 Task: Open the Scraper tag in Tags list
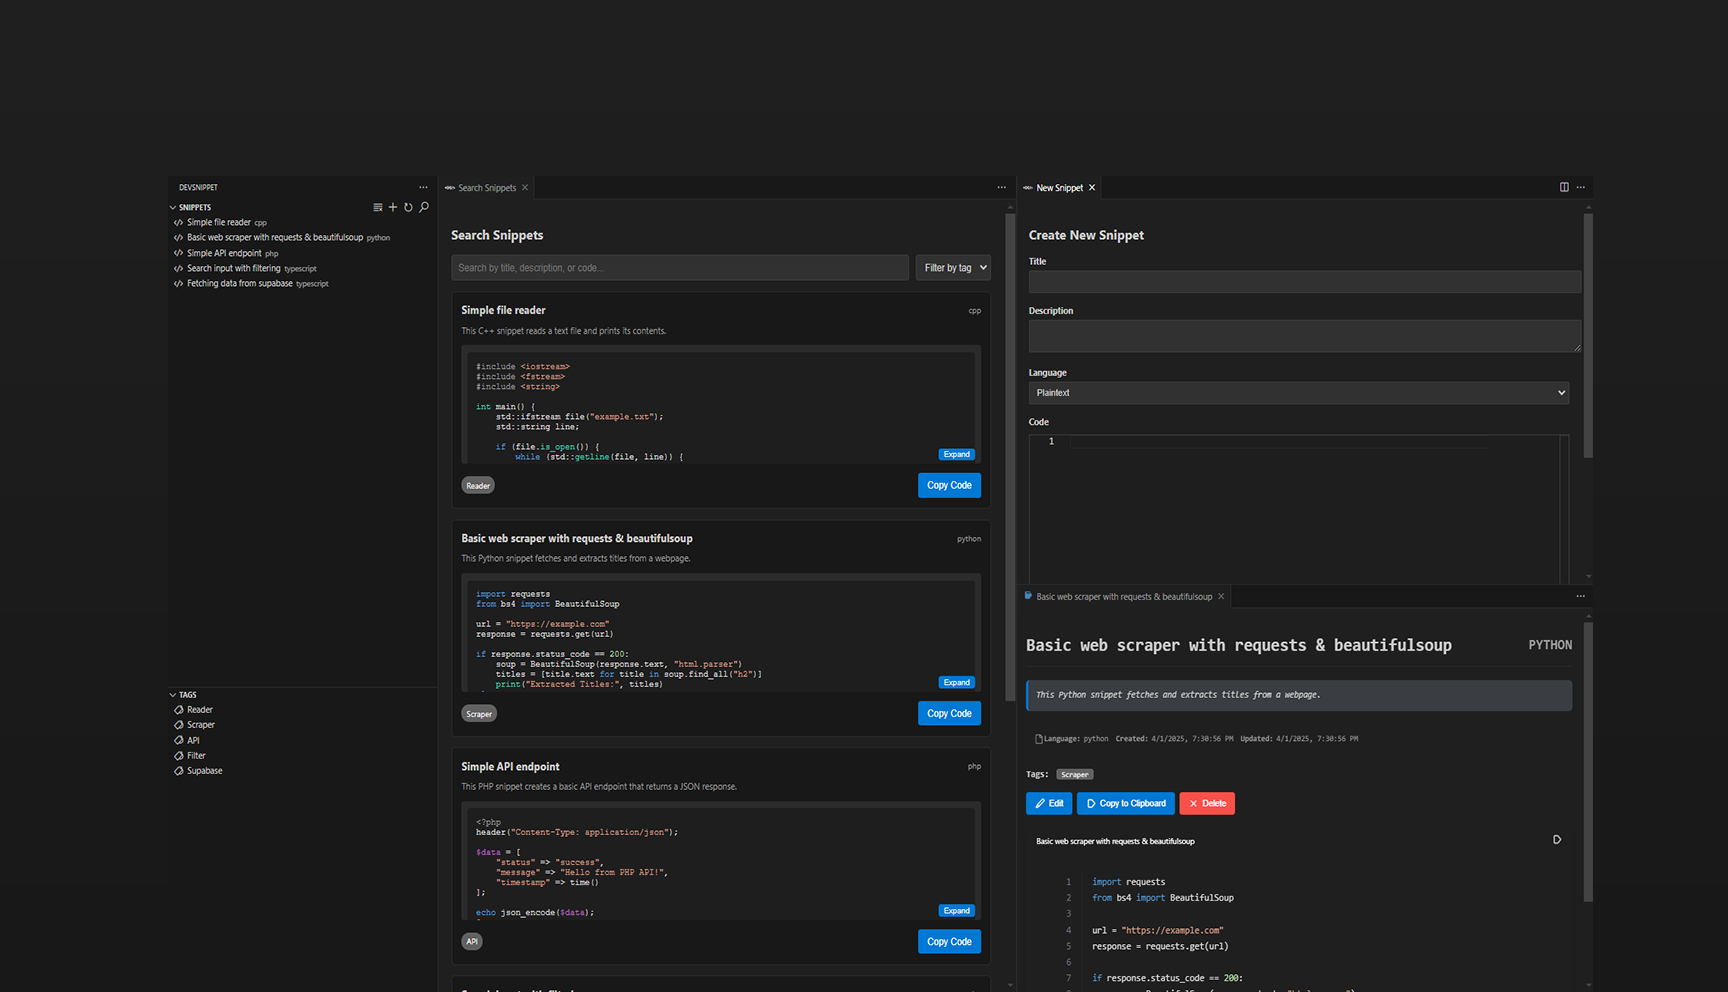pyautogui.click(x=200, y=725)
